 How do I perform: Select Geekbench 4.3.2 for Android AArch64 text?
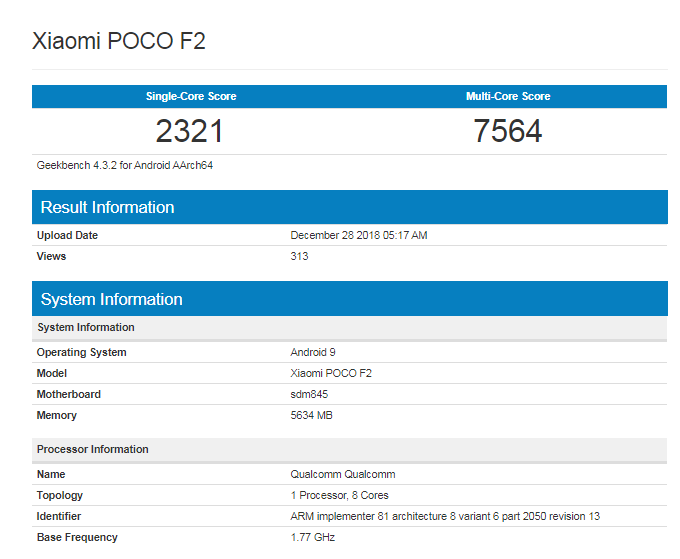pos(125,165)
